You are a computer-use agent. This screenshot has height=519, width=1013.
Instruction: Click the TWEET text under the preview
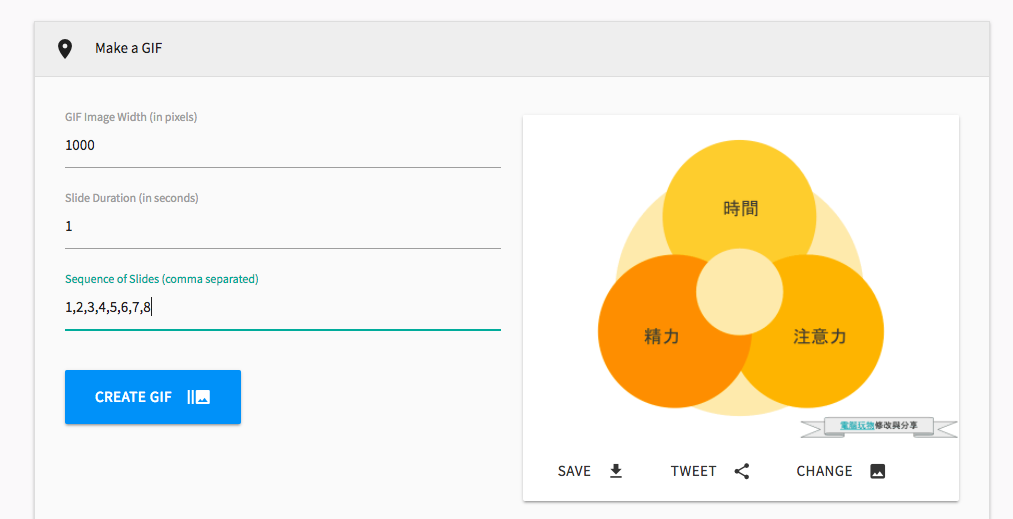point(693,471)
